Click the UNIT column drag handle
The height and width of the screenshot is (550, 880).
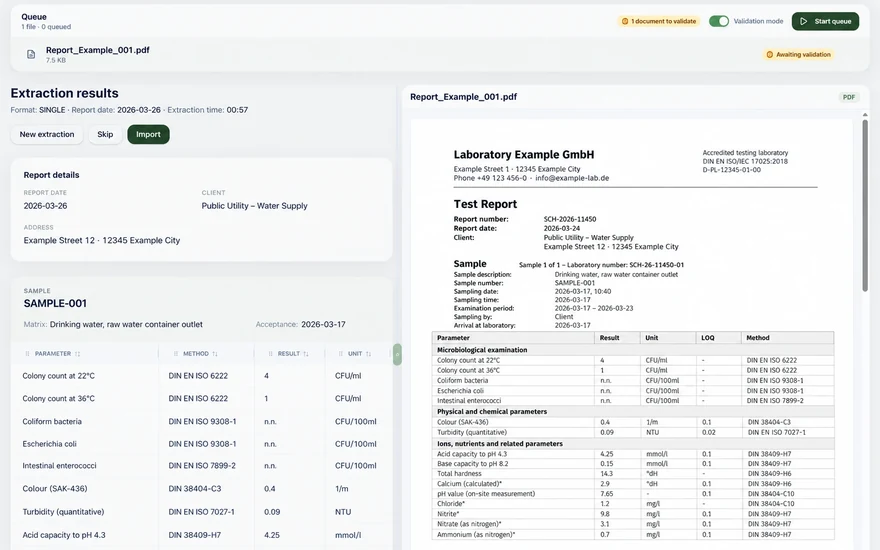(x=341, y=354)
